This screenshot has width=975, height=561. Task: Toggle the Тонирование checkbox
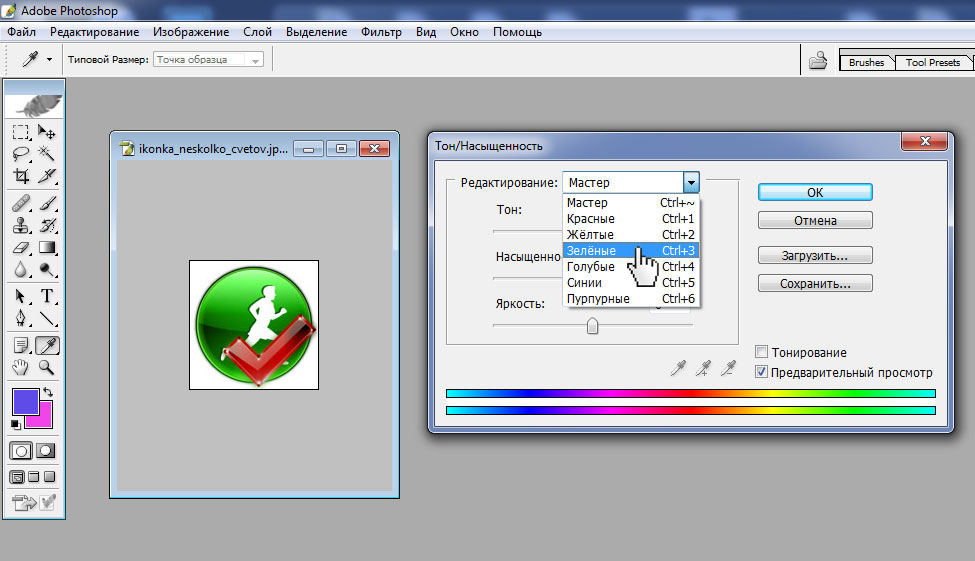click(x=761, y=352)
